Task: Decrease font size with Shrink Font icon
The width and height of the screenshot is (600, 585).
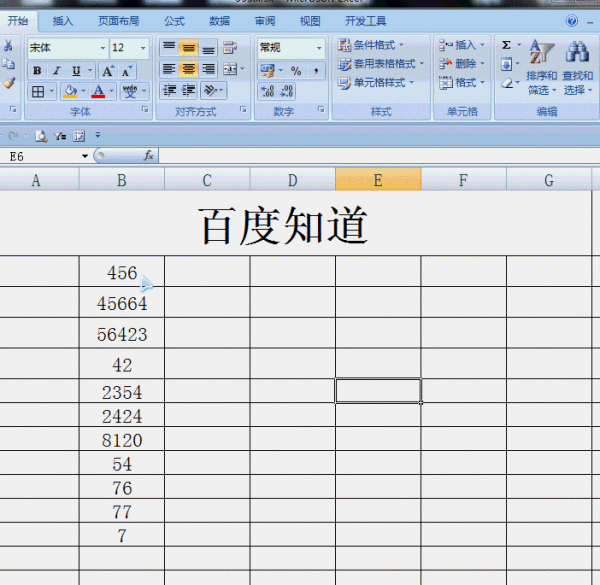Action: [x=127, y=71]
